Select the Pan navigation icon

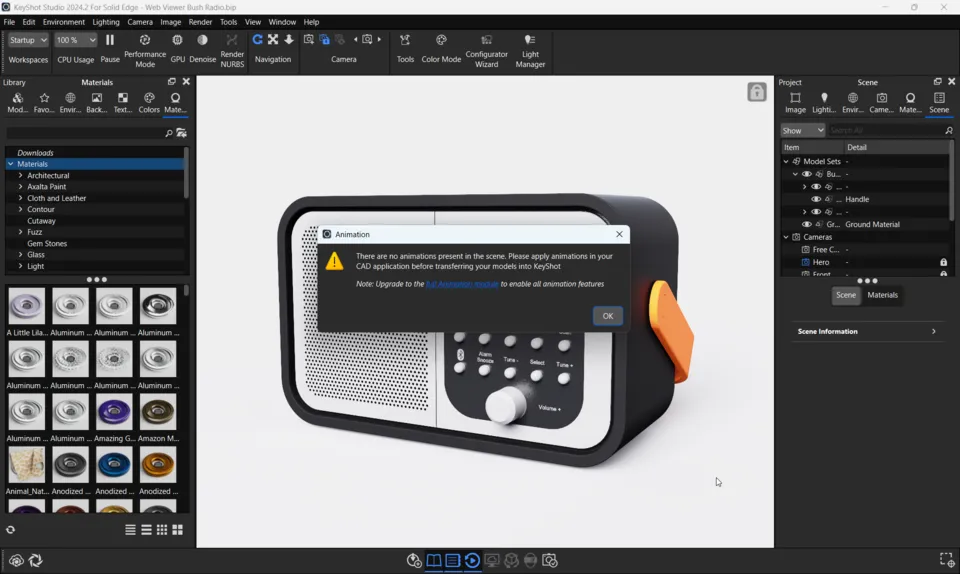(x=273, y=39)
